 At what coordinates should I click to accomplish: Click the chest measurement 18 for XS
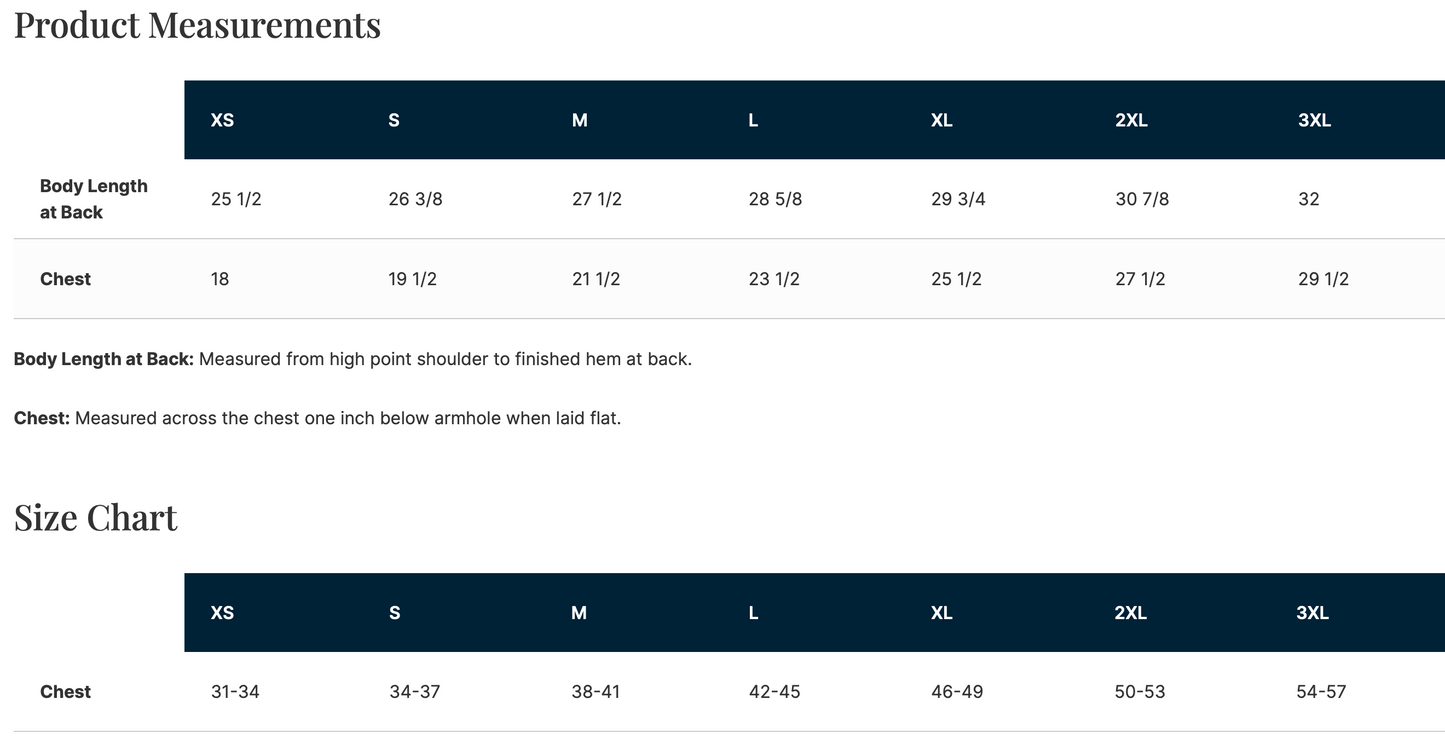click(220, 279)
